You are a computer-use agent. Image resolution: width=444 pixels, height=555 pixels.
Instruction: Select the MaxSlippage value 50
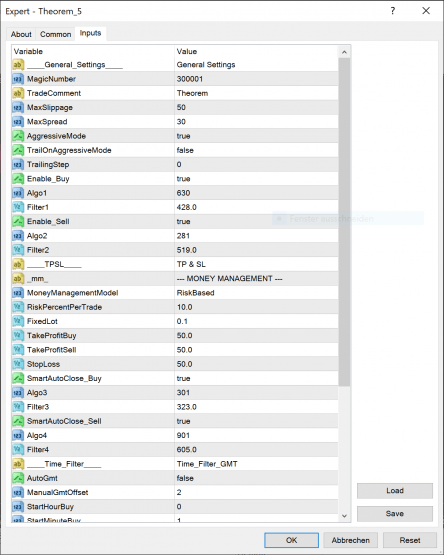181,108
